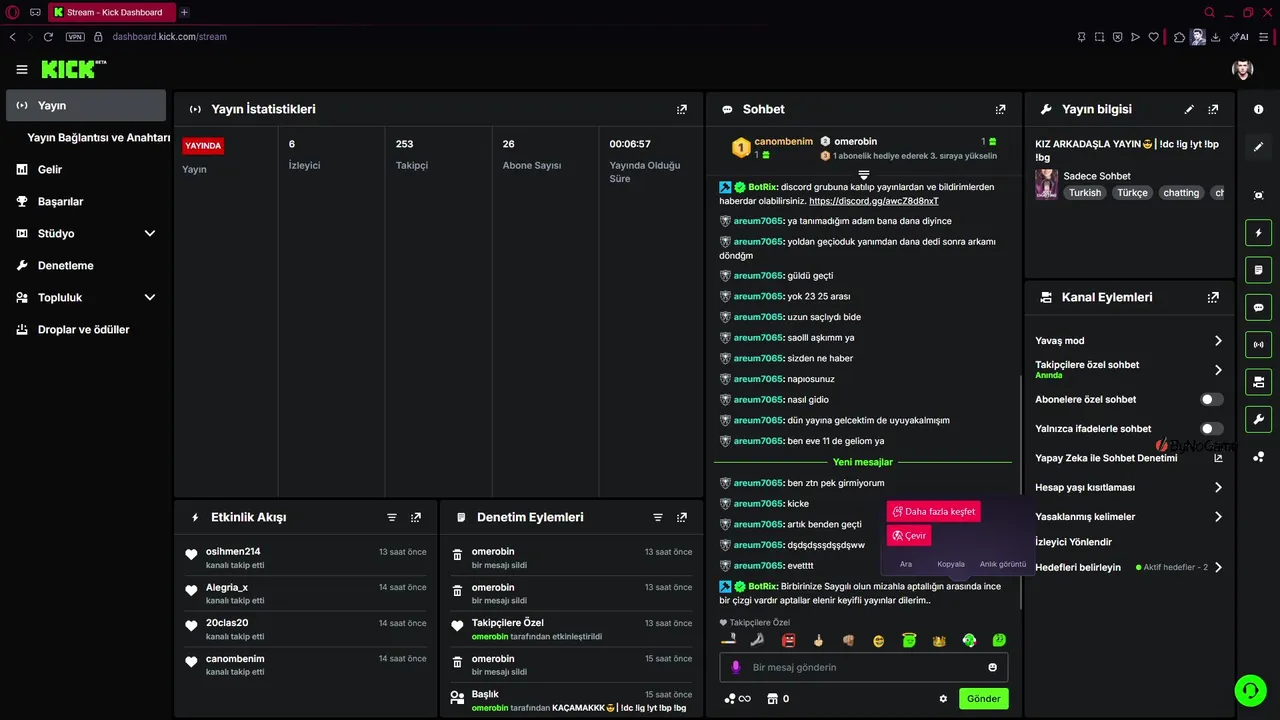Click the Sadece Sohbet category thumbnail
This screenshot has width=1280, height=720.
[x=1046, y=183]
